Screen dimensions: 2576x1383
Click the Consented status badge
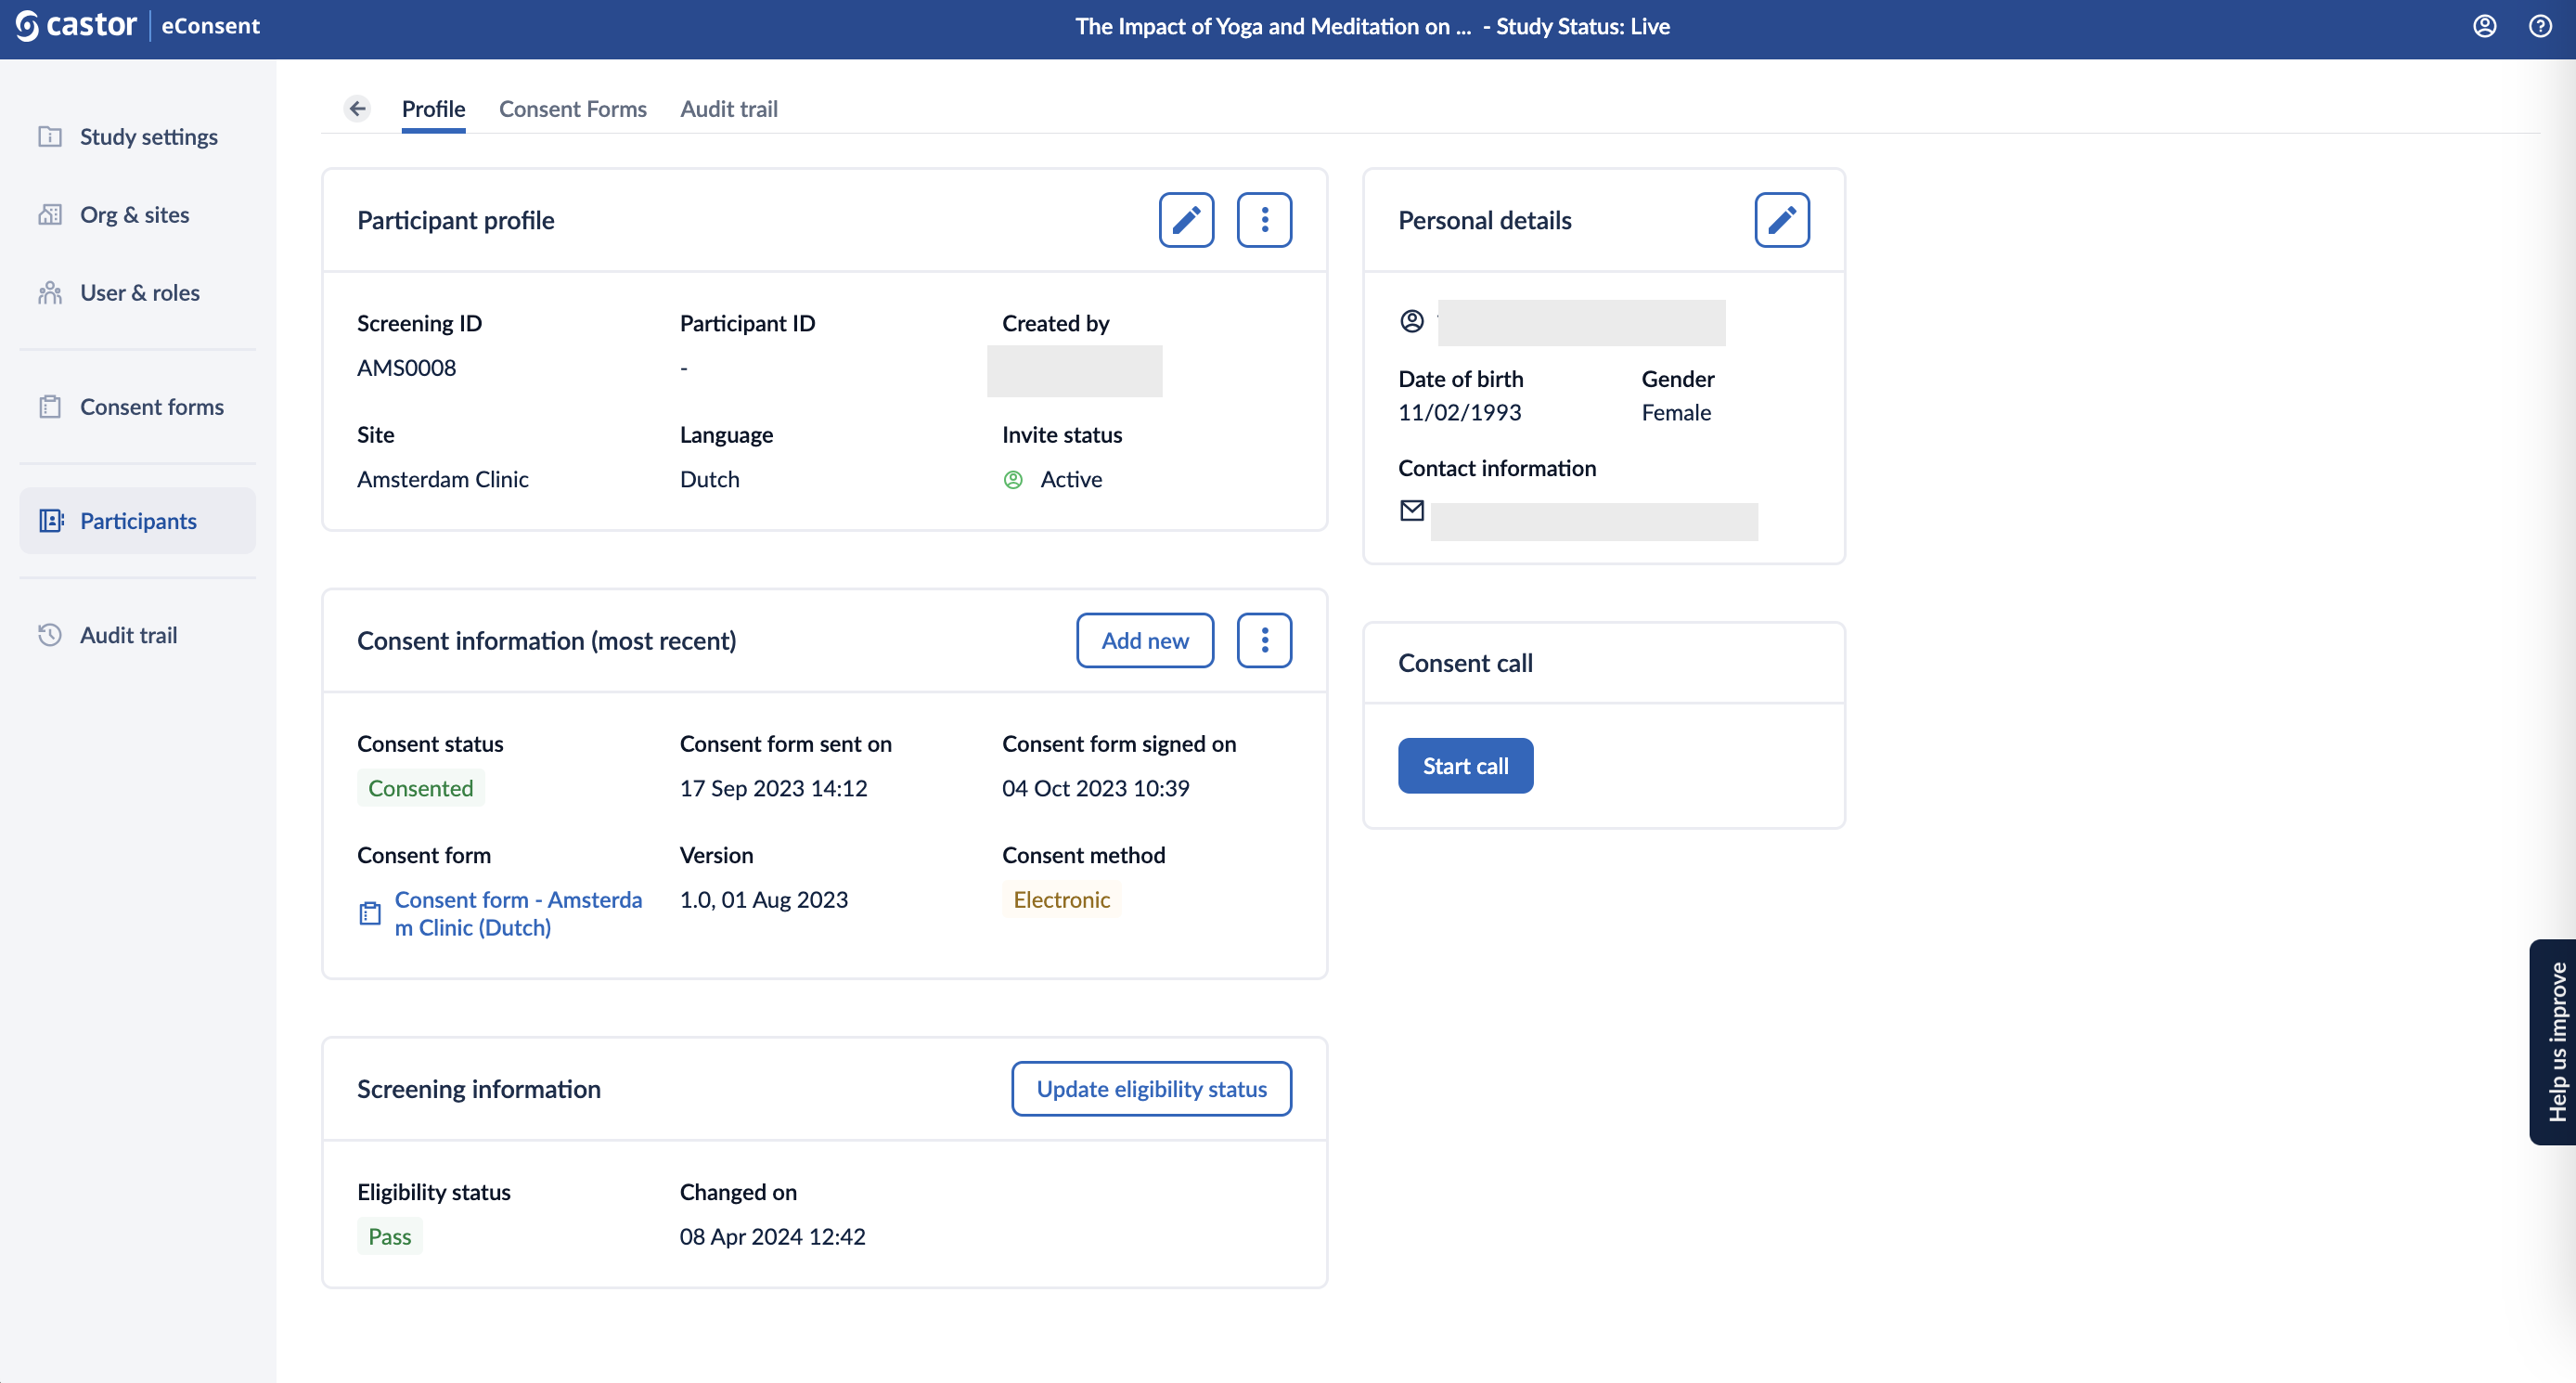[420, 787]
